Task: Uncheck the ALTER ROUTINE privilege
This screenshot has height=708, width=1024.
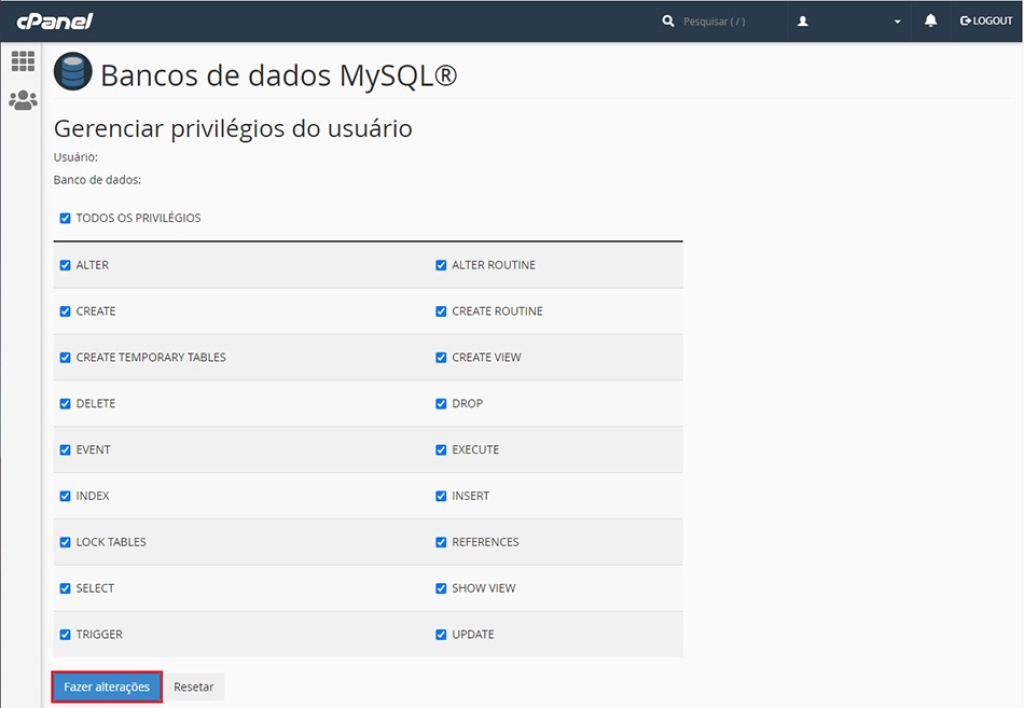Action: 441,265
